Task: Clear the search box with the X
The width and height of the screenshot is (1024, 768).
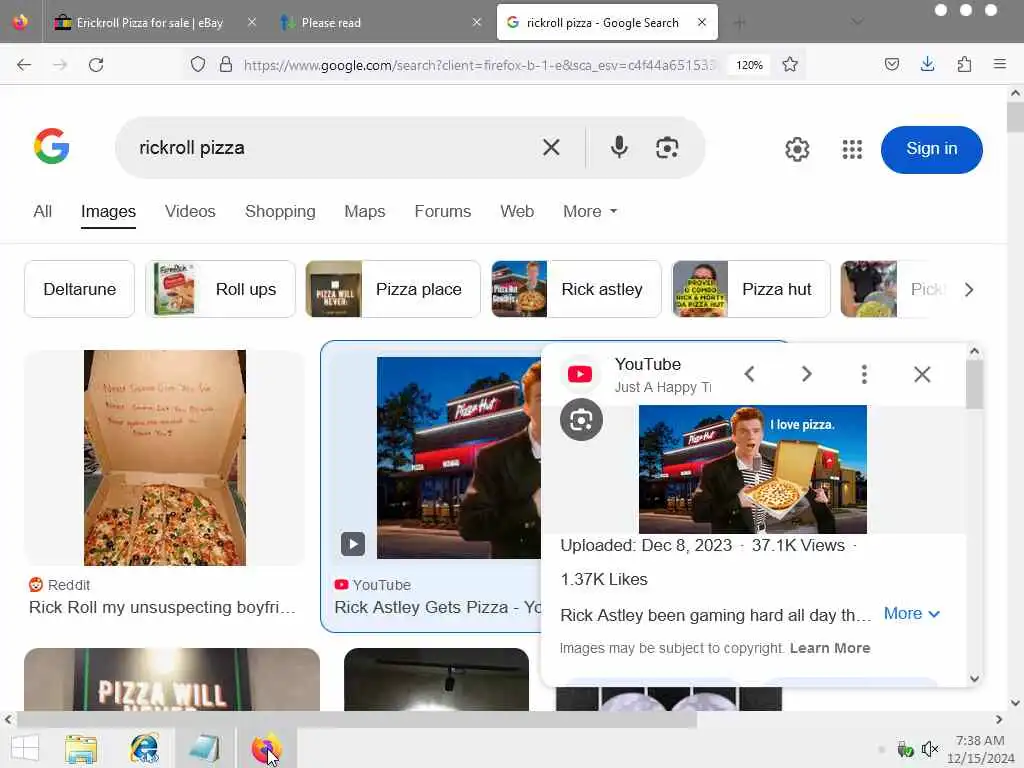Action: [x=551, y=148]
